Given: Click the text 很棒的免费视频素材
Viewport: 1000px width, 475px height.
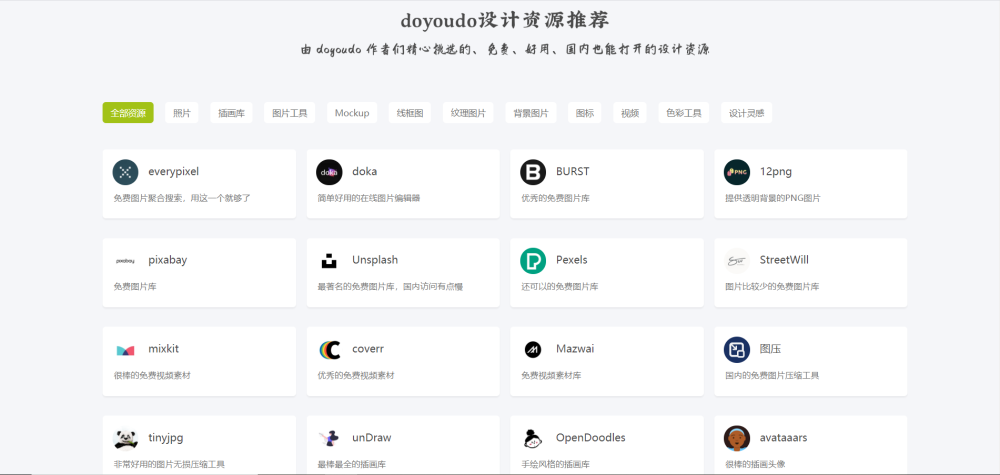Looking at the screenshot, I should [x=152, y=376].
